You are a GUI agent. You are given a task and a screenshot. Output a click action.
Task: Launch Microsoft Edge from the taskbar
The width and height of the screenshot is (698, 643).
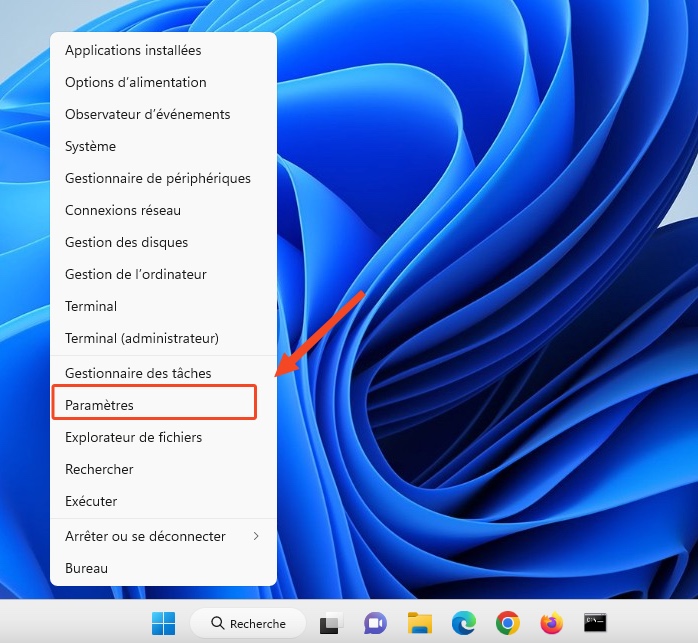[463, 624]
